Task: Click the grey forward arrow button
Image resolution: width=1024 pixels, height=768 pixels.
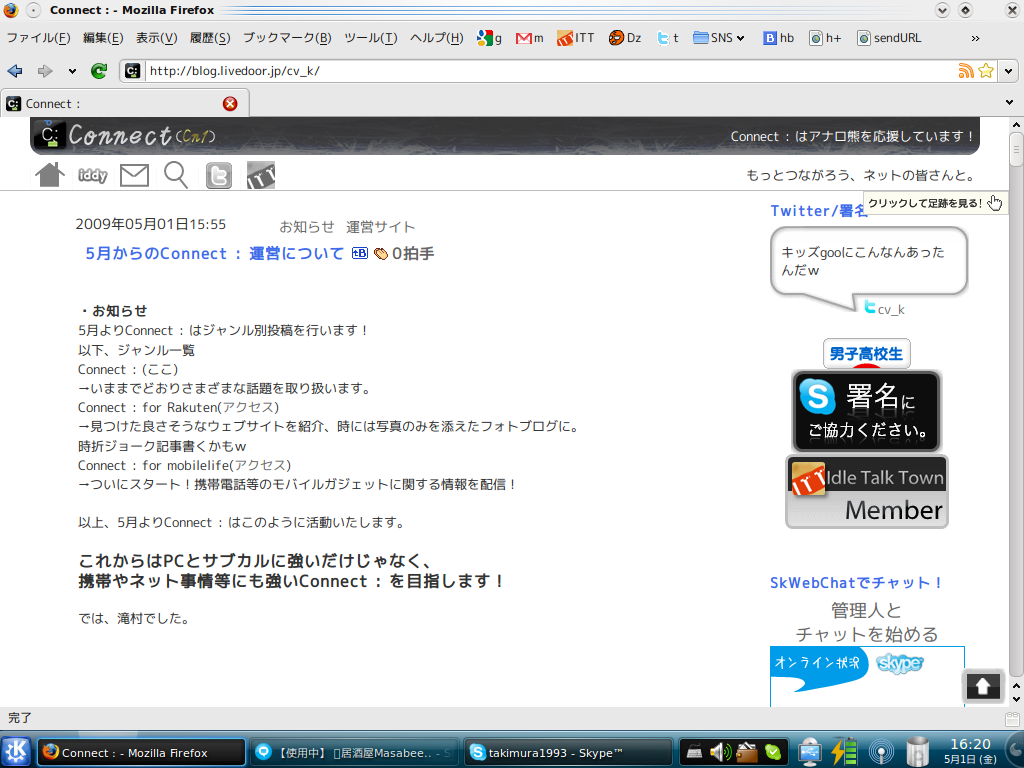Action: click(44, 71)
